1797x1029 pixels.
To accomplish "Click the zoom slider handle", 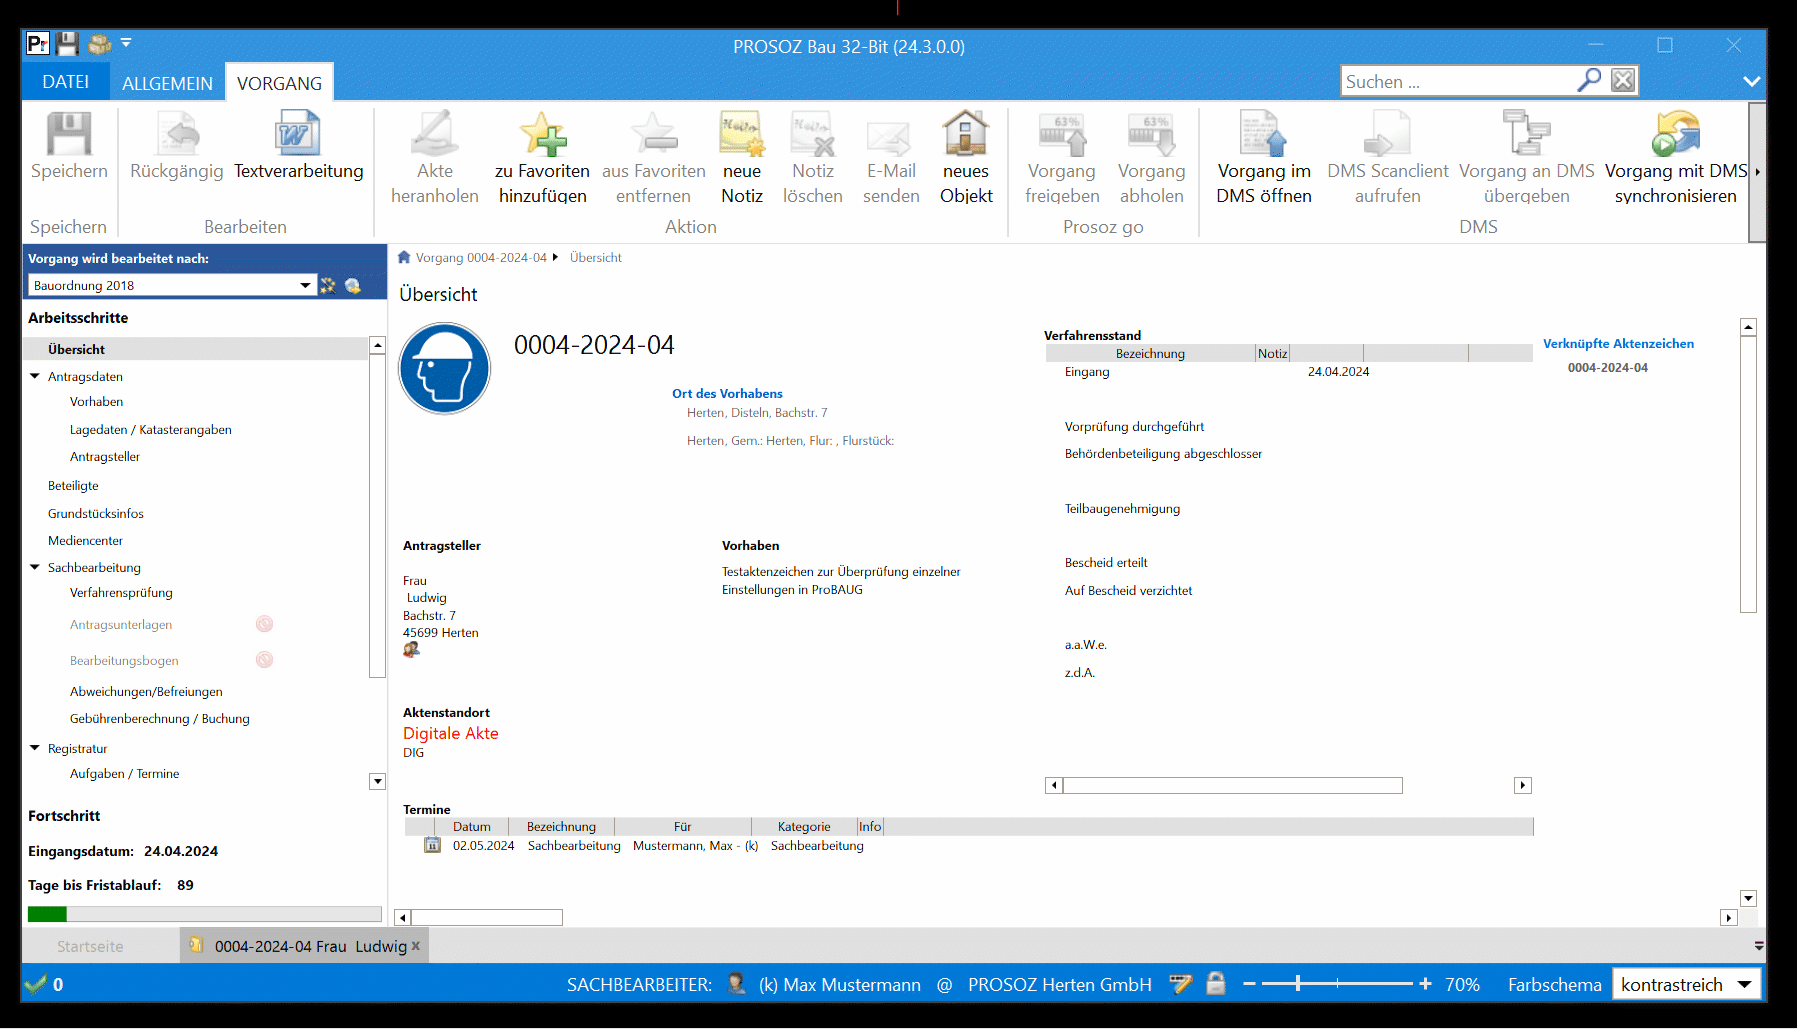I will click(1298, 984).
